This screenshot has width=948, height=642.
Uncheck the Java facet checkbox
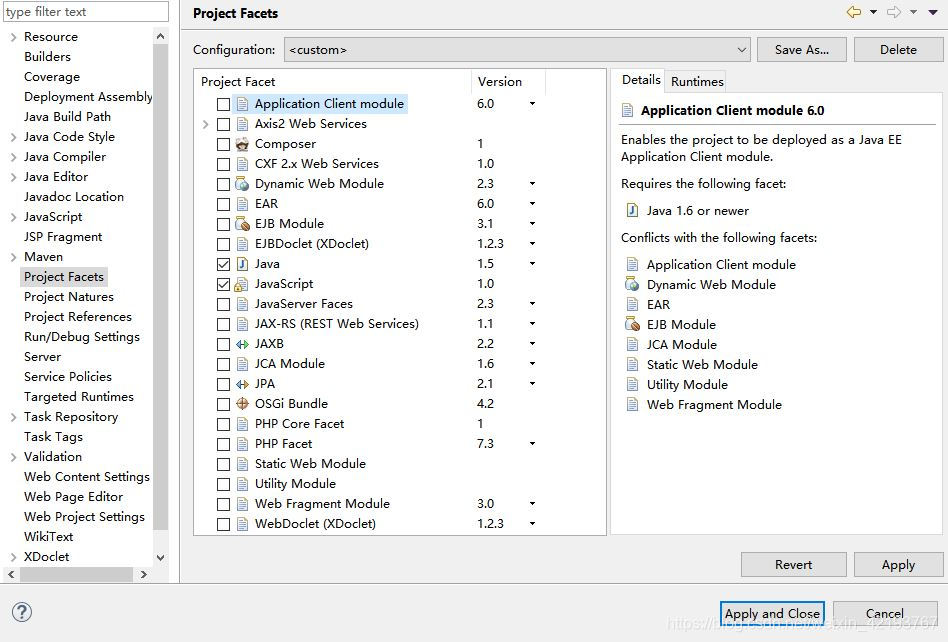(x=223, y=264)
